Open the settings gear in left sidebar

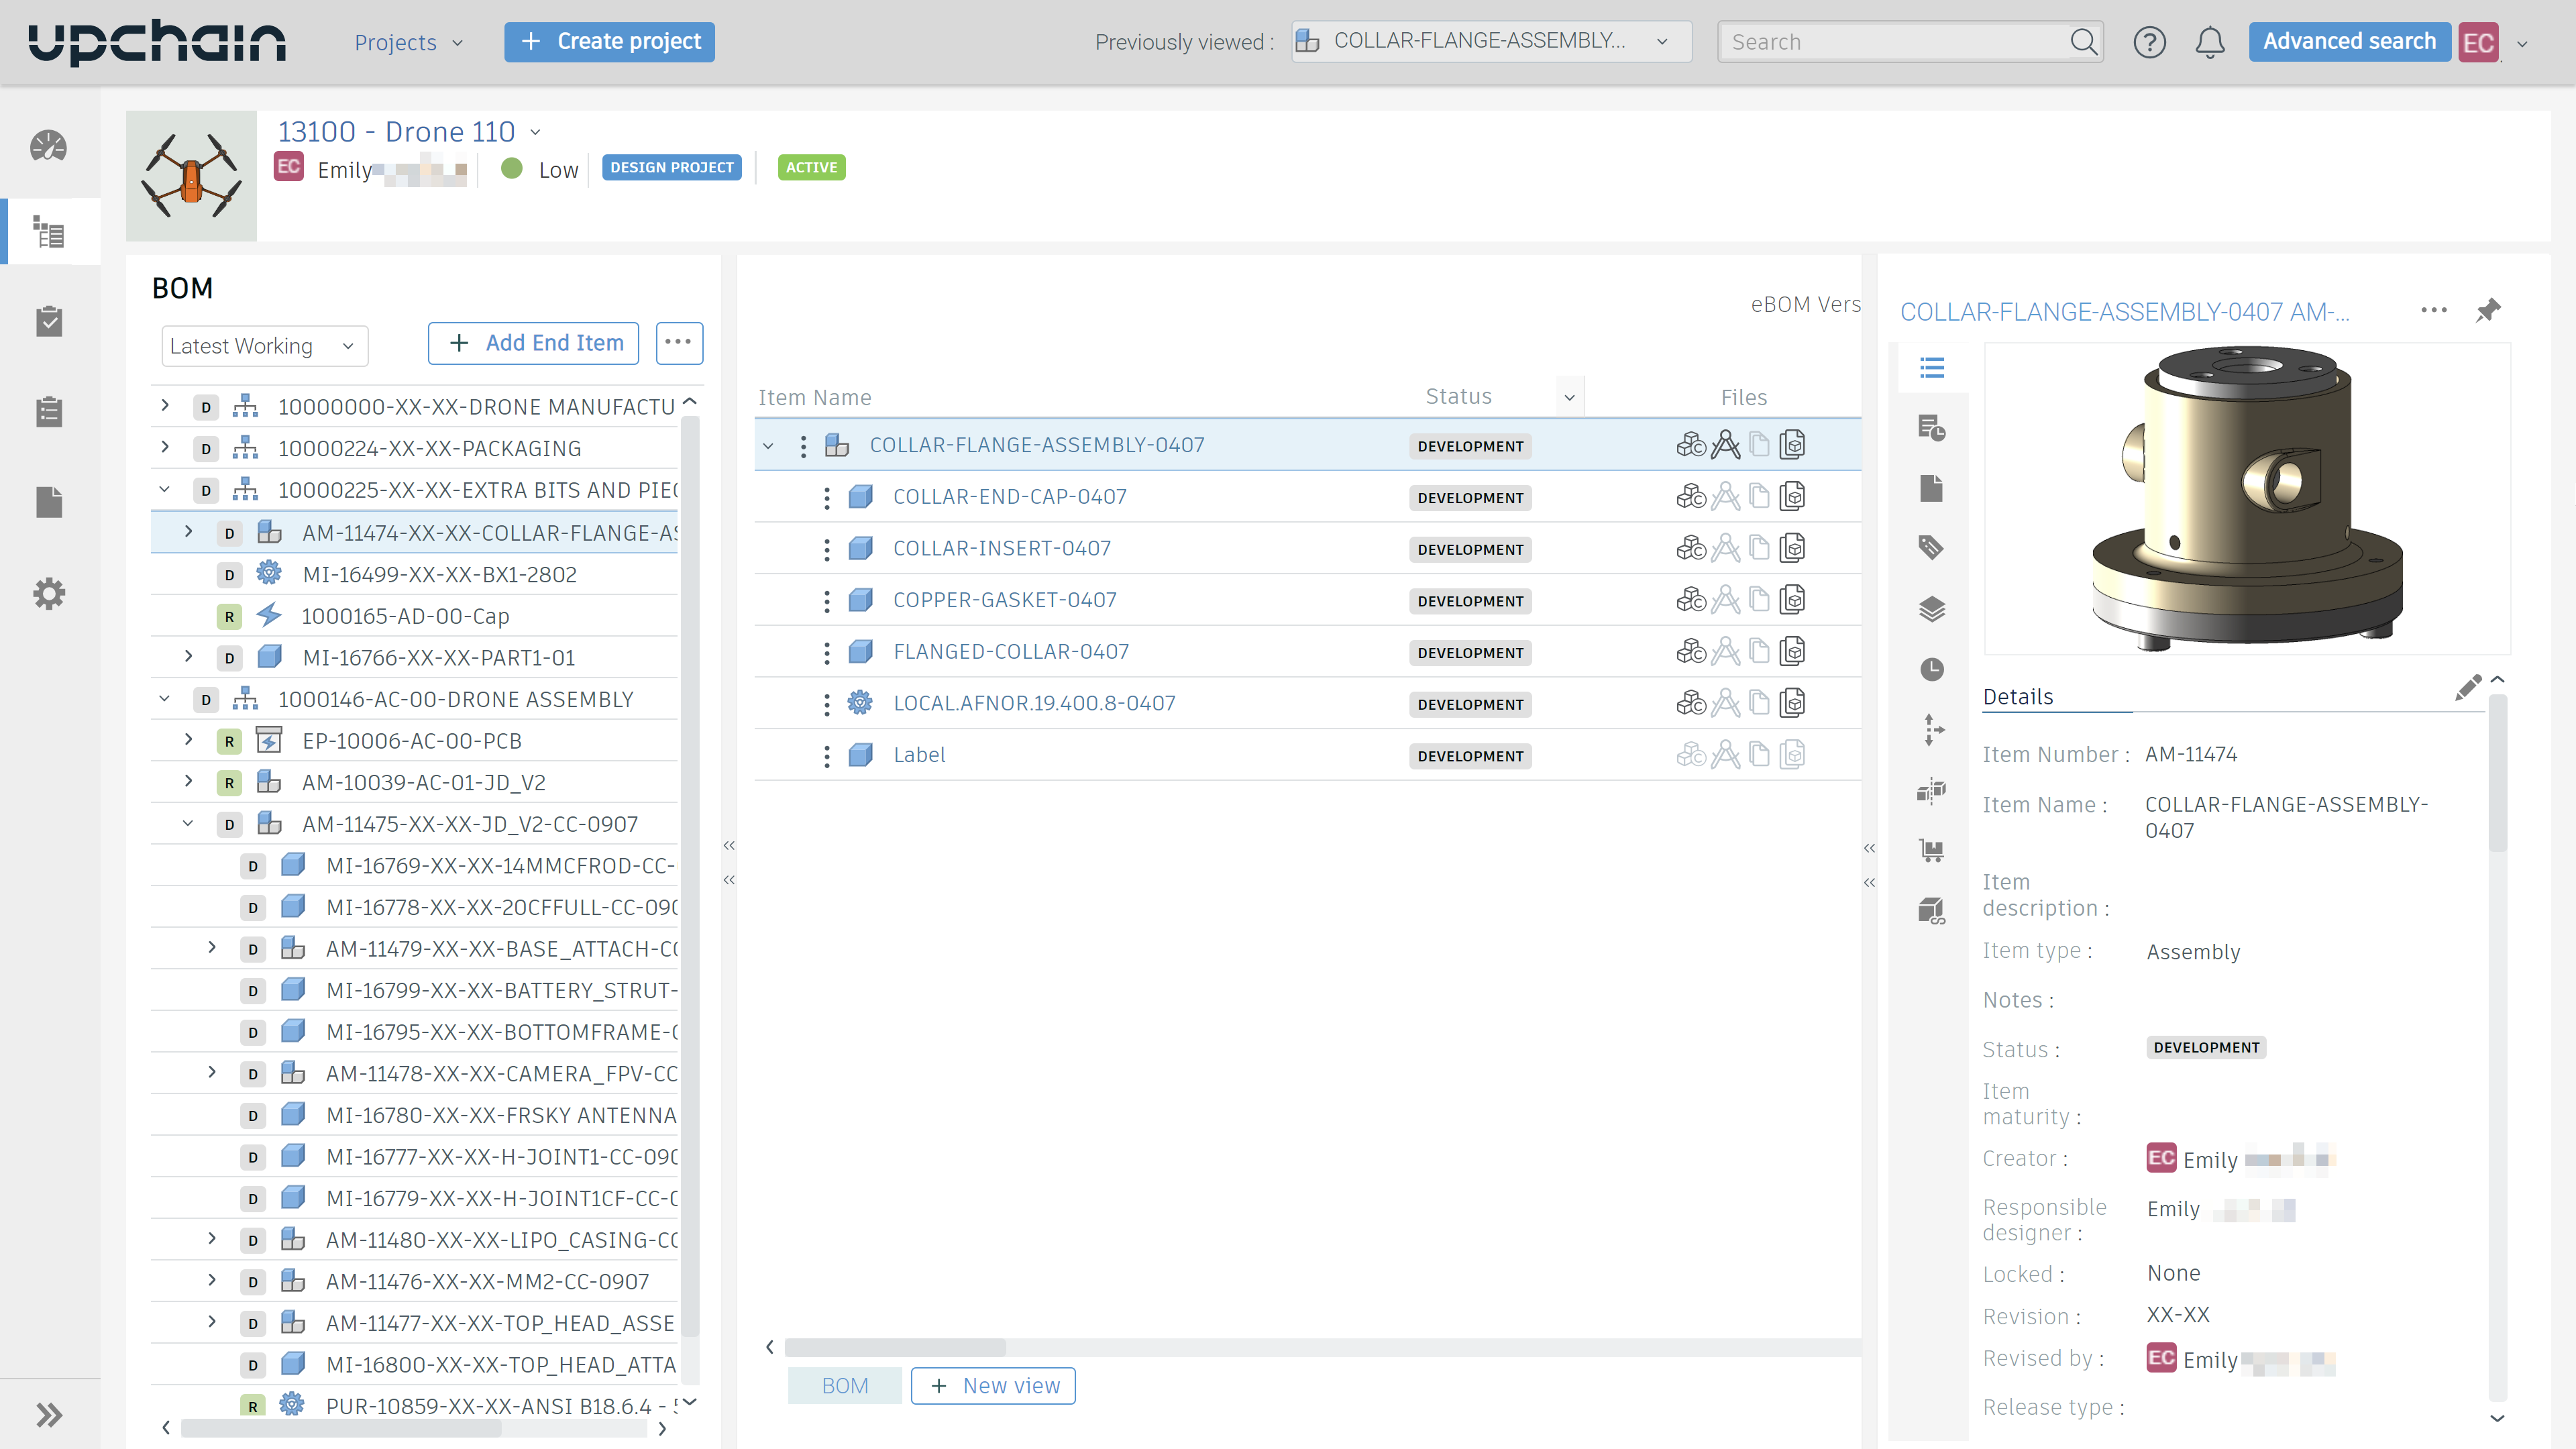pos(48,594)
